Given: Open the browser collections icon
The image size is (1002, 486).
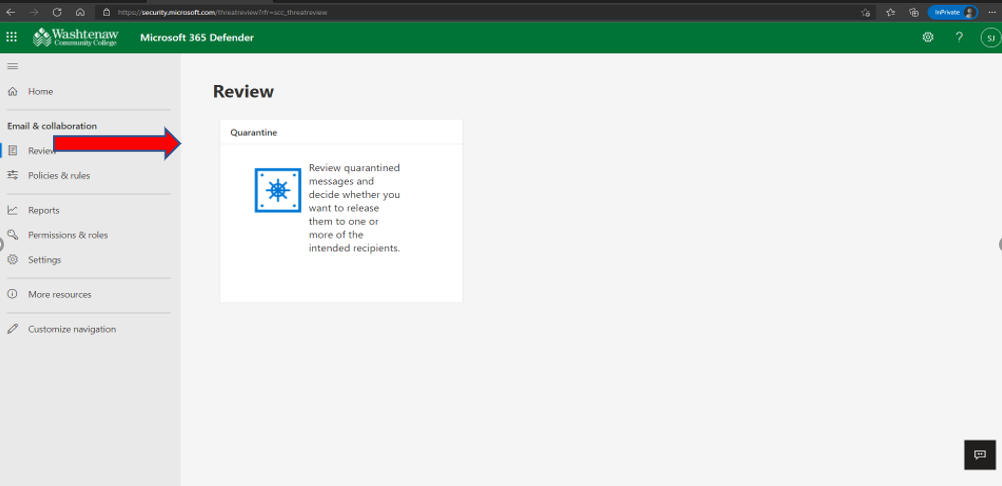Looking at the screenshot, I should tap(914, 12).
